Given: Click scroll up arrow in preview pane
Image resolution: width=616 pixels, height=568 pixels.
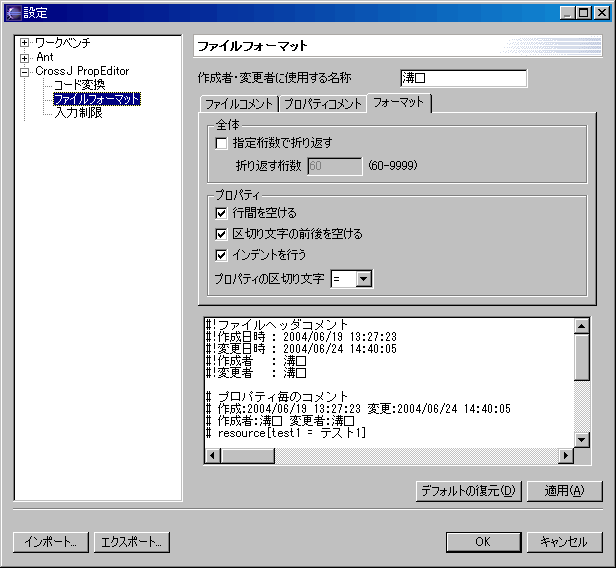Looking at the screenshot, I should tap(581, 326).
